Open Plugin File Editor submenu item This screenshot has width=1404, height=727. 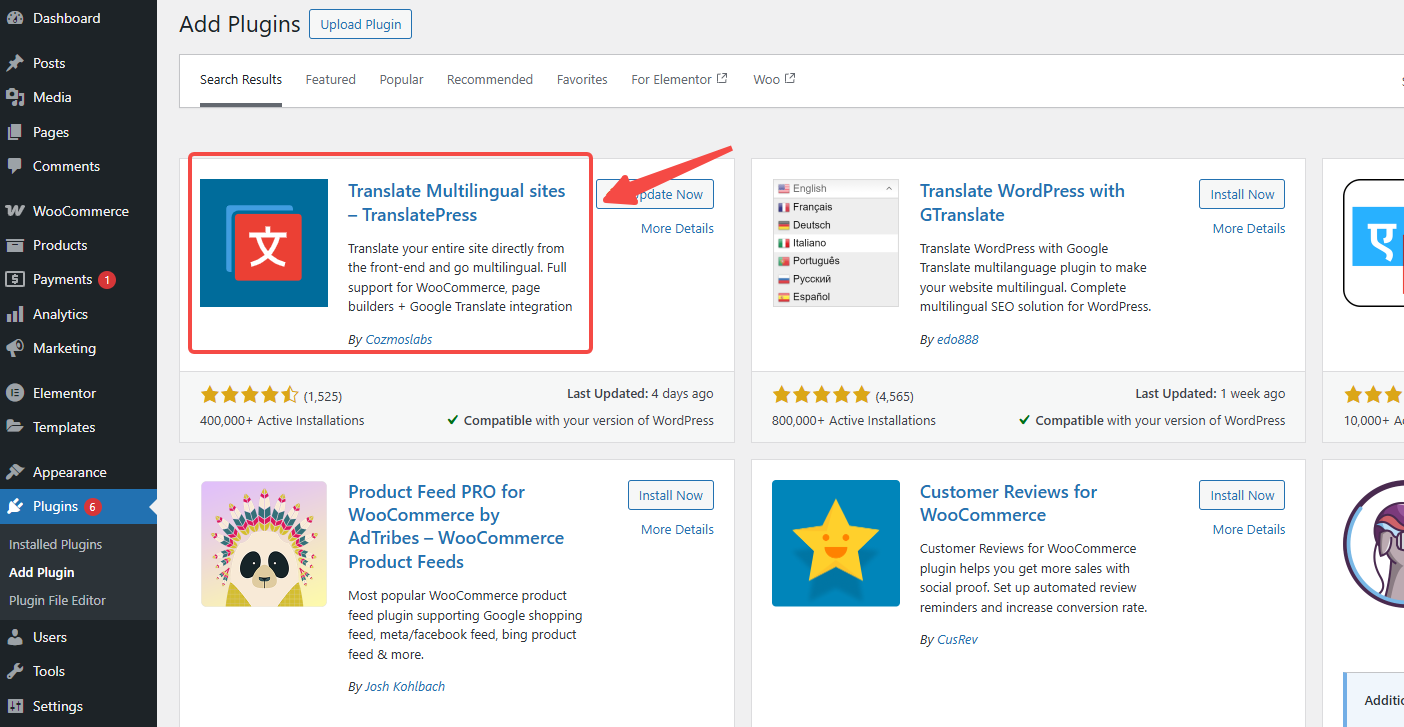[x=57, y=600]
